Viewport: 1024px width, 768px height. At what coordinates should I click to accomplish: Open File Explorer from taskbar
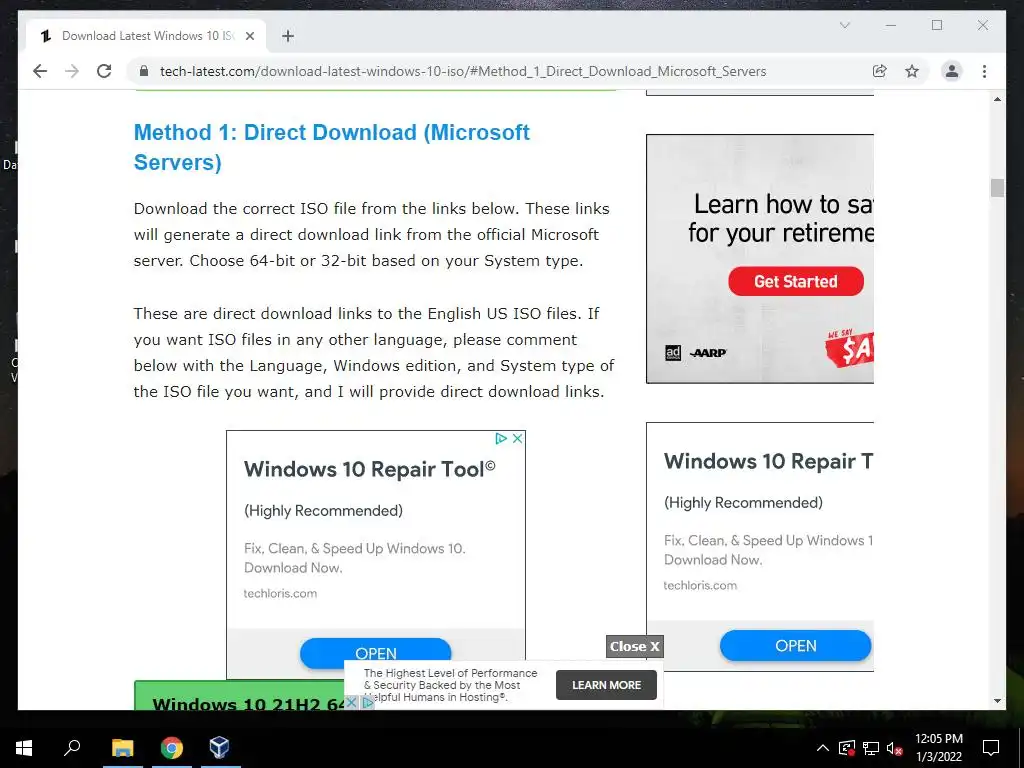pyautogui.click(x=122, y=748)
